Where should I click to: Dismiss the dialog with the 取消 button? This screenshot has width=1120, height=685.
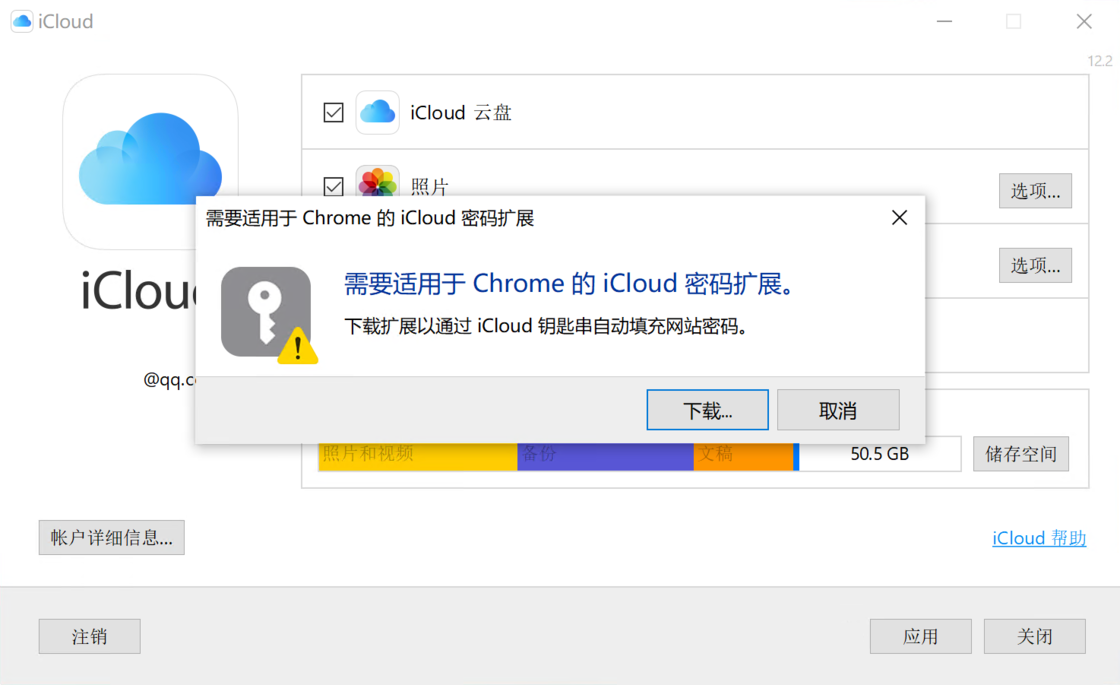coord(838,409)
